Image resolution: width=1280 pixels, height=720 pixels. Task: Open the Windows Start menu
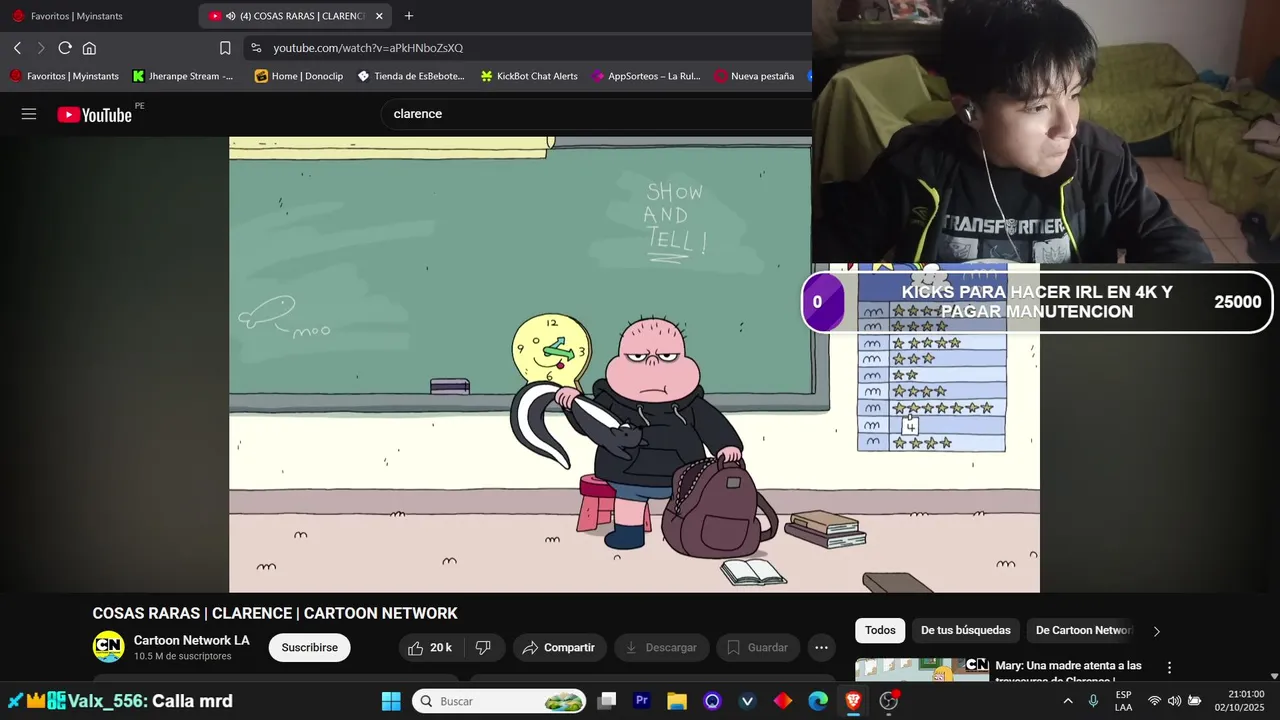(x=391, y=701)
